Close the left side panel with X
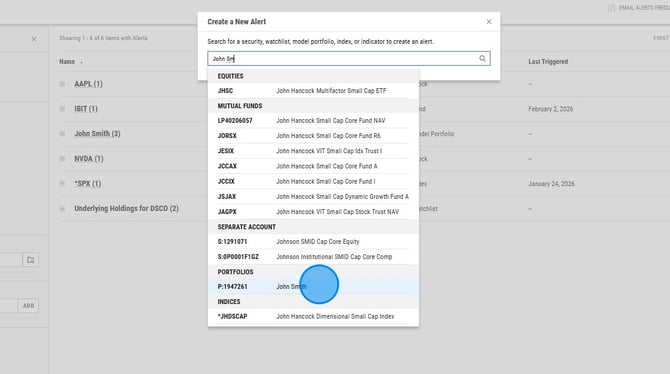Viewport: 670px width, 374px height. [x=34, y=39]
